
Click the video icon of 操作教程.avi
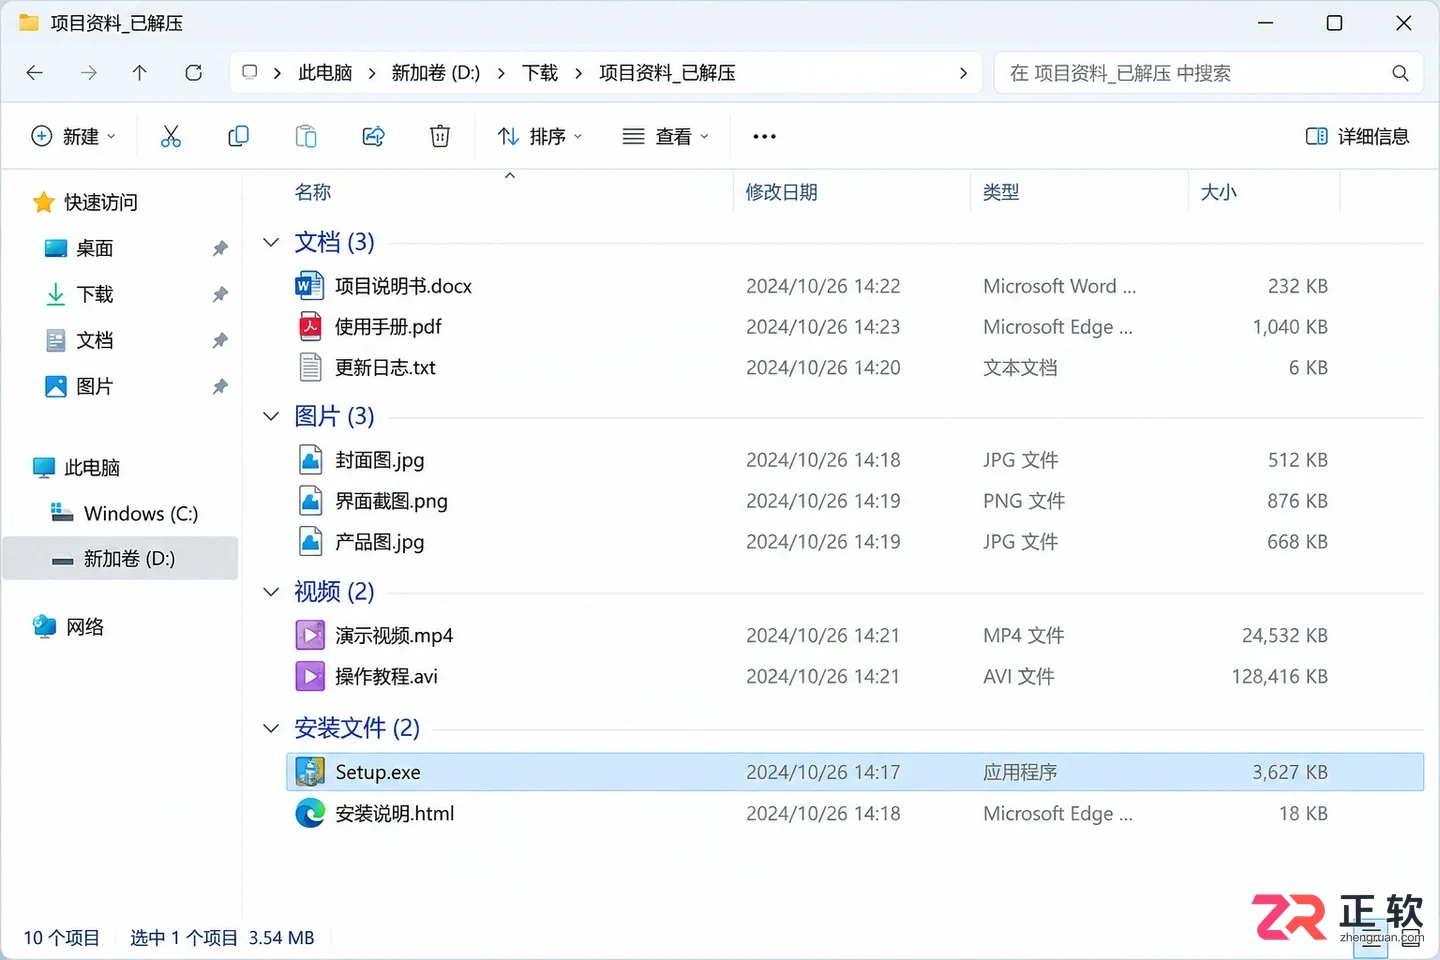coord(310,677)
